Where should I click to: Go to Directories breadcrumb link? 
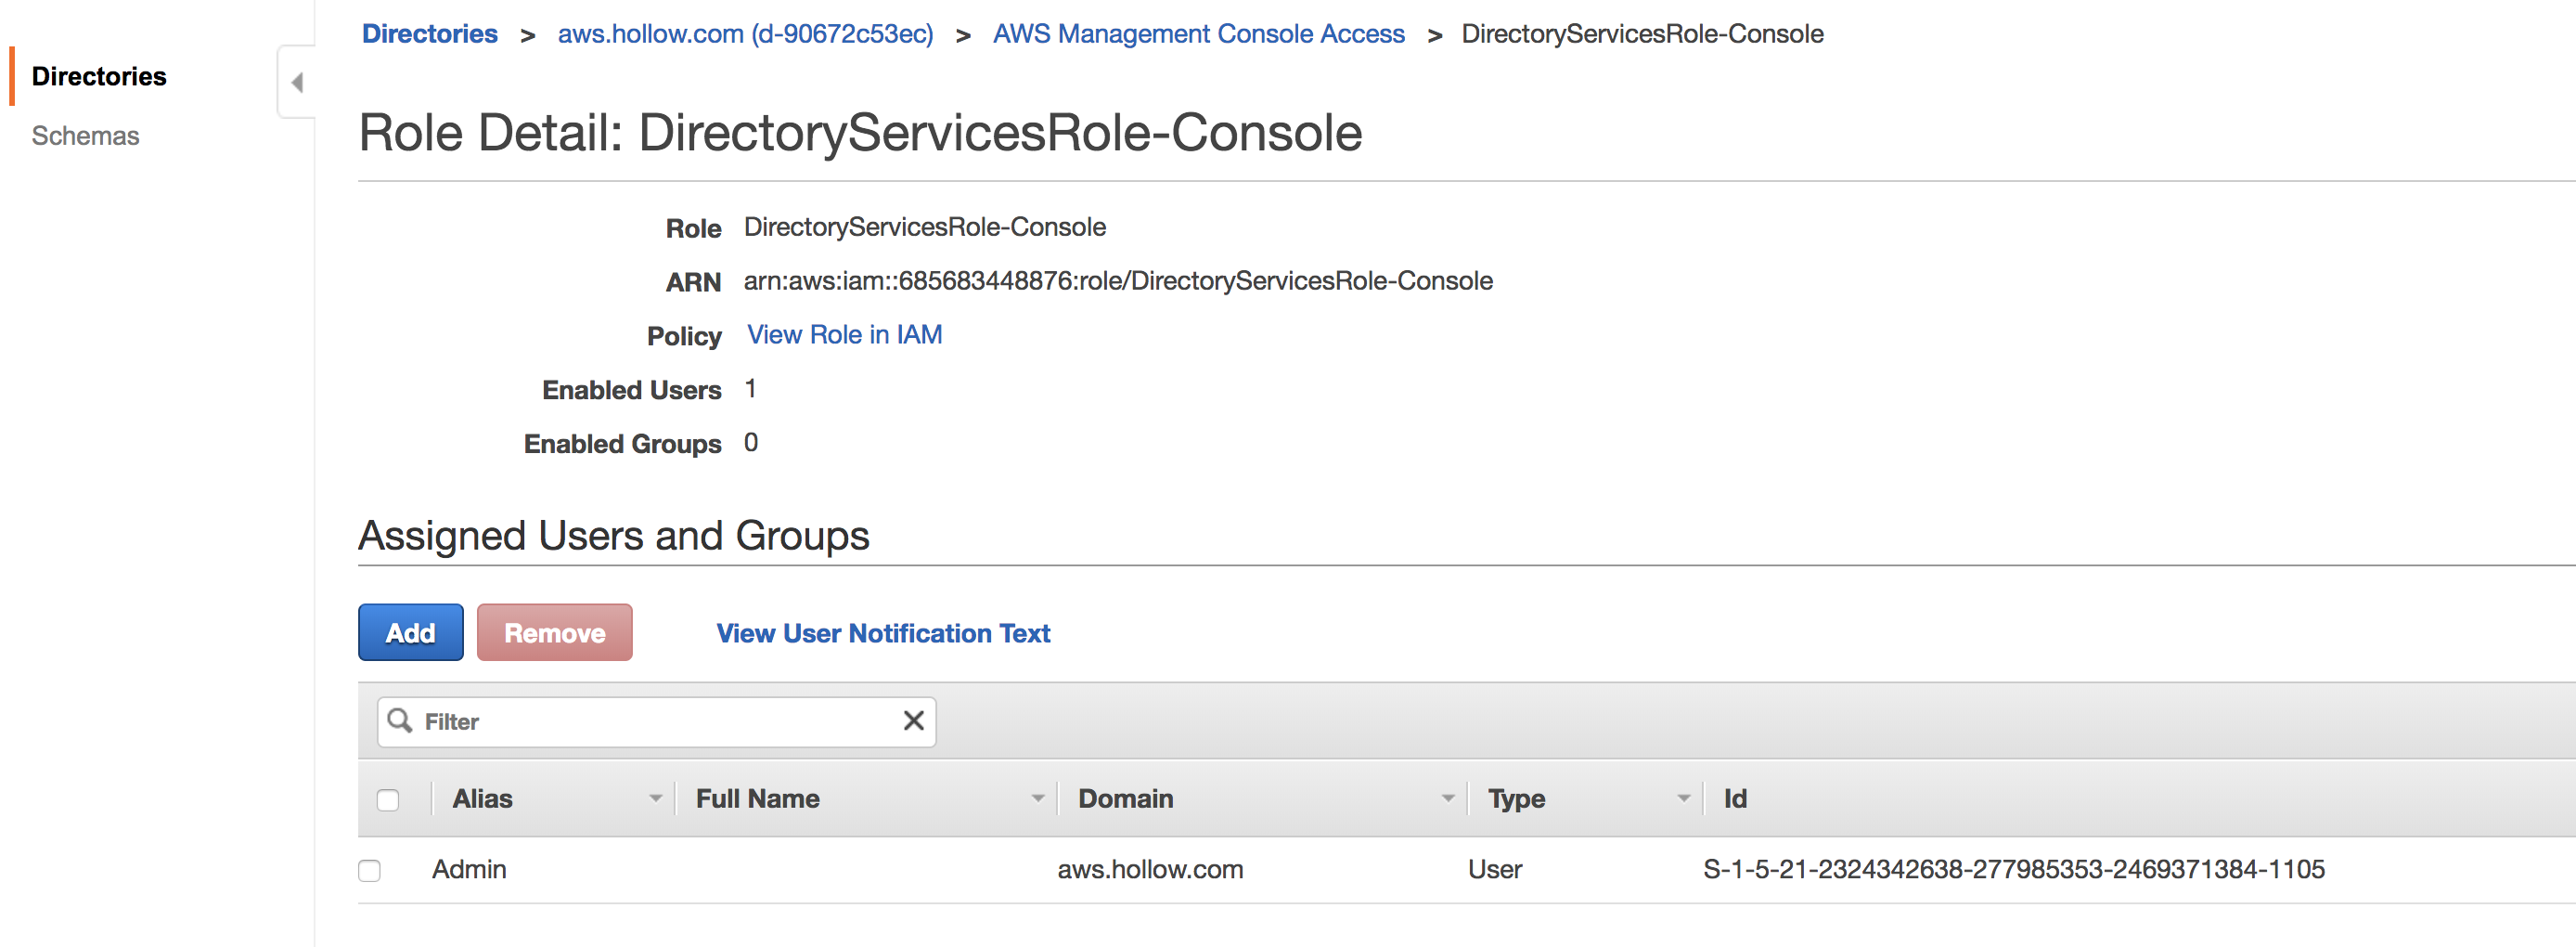(429, 34)
